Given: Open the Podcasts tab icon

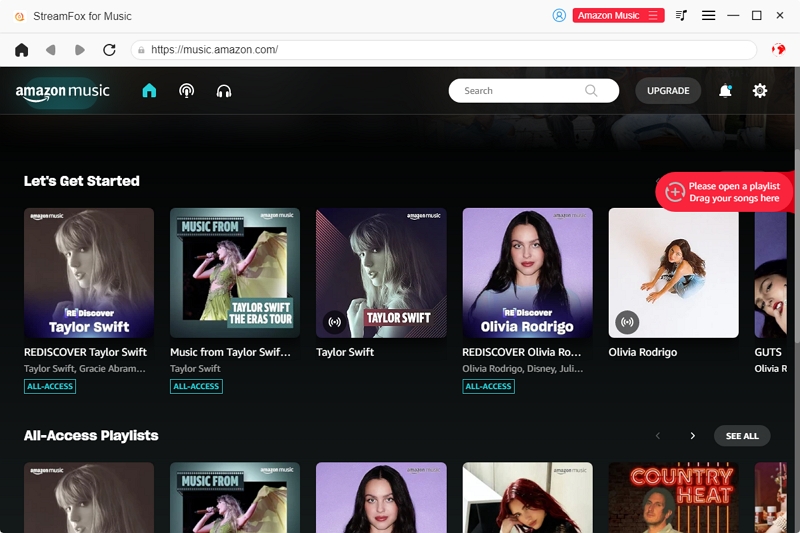Looking at the screenshot, I should pyautogui.click(x=186, y=91).
